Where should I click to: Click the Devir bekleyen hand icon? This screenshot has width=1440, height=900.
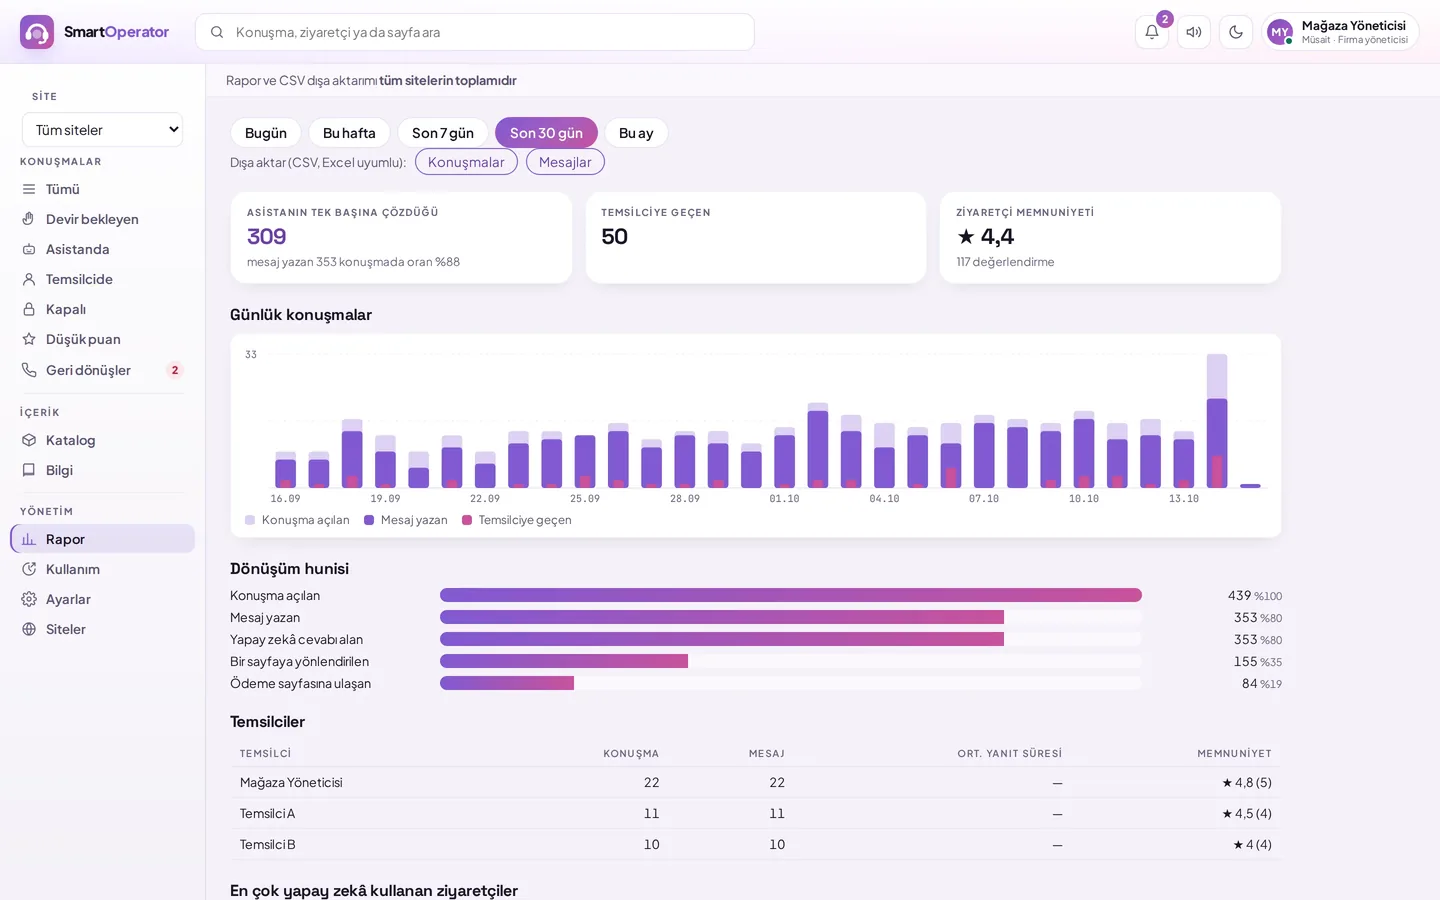pyautogui.click(x=29, y=219)
